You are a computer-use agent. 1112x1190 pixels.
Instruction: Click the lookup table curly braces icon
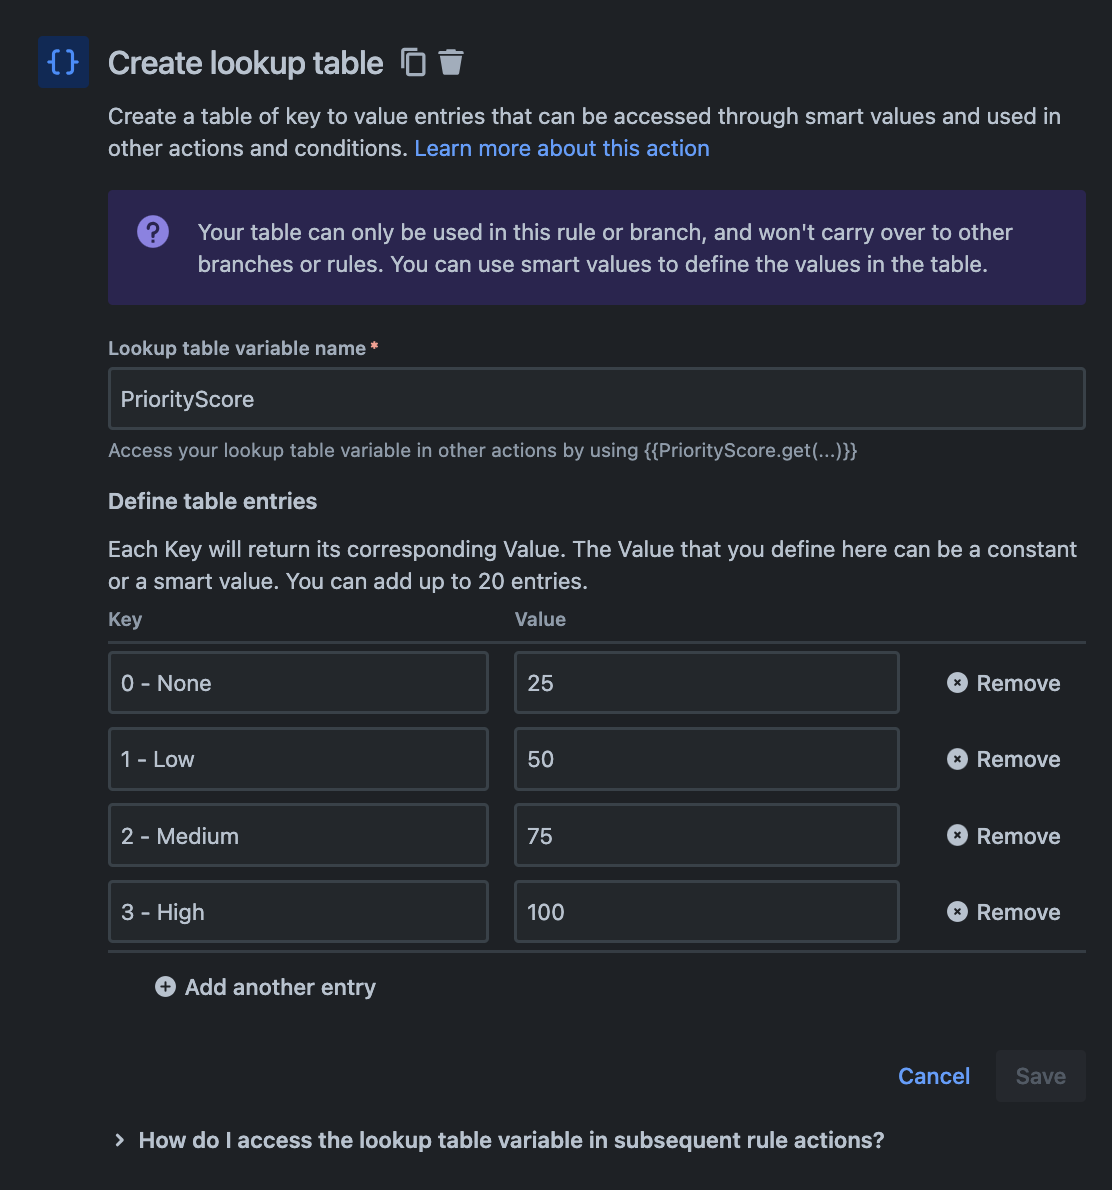(63, 62)
